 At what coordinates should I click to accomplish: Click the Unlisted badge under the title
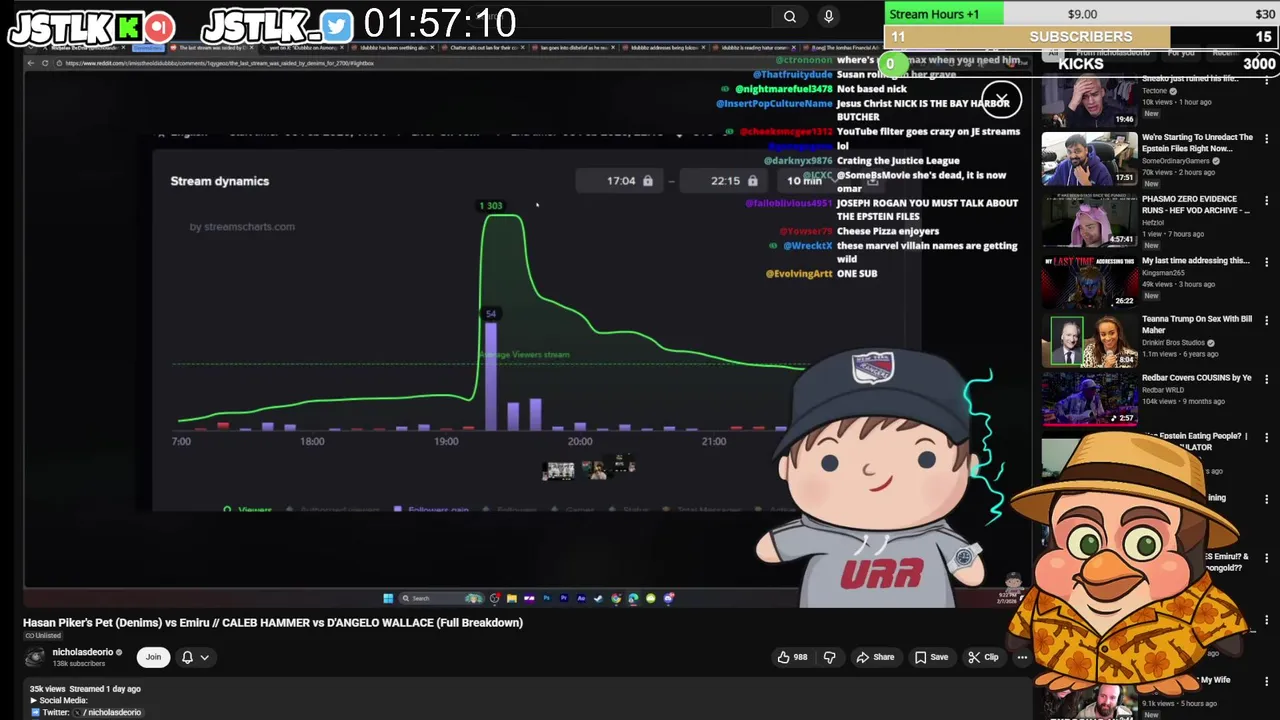43,636
